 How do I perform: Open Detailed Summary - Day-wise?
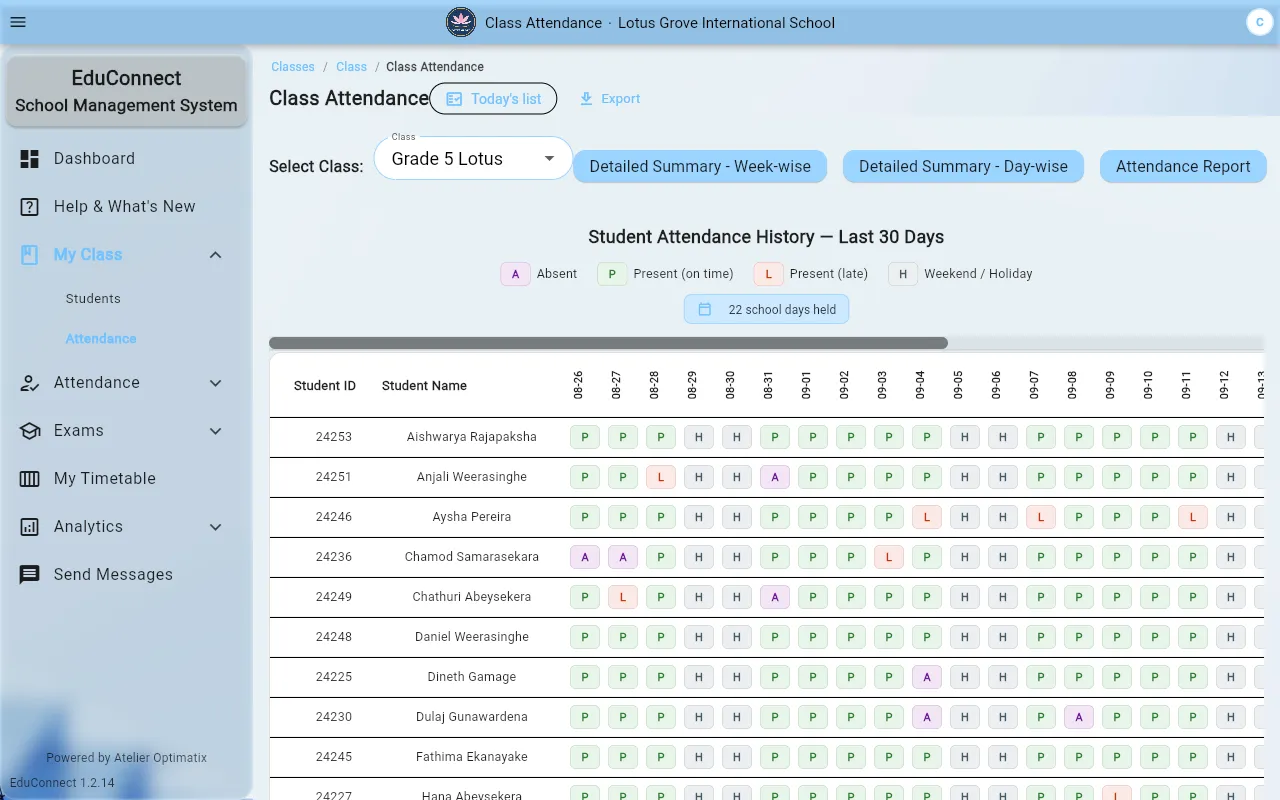pos(963,166)
